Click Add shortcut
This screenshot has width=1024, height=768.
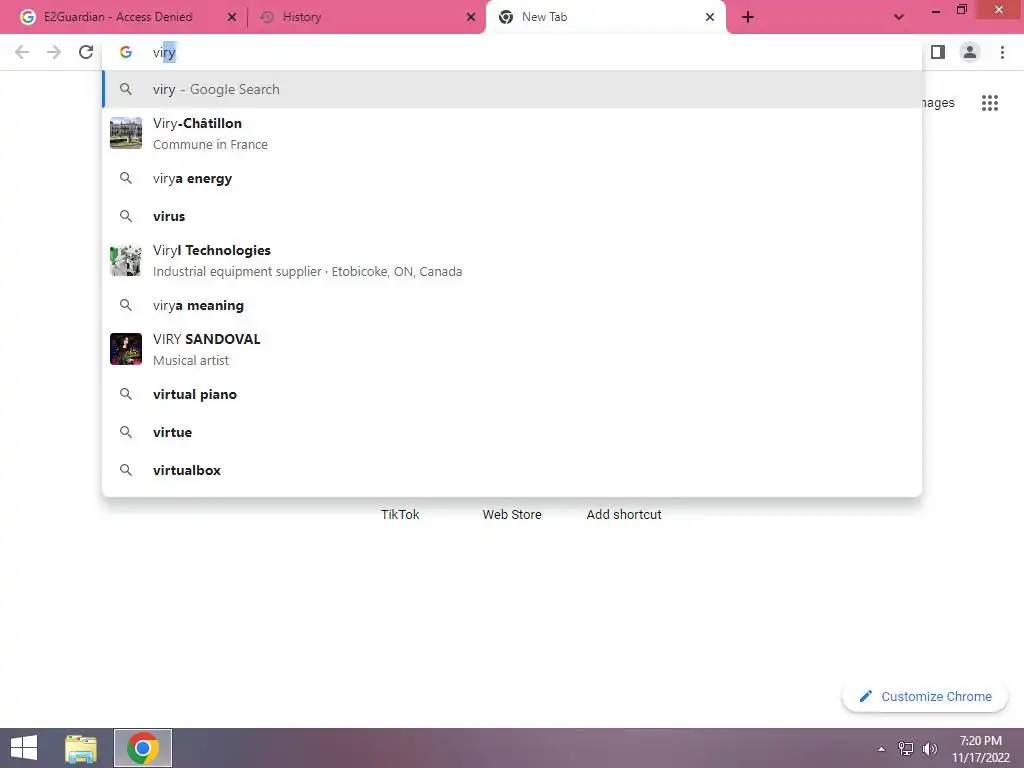(x=624, y=515)
